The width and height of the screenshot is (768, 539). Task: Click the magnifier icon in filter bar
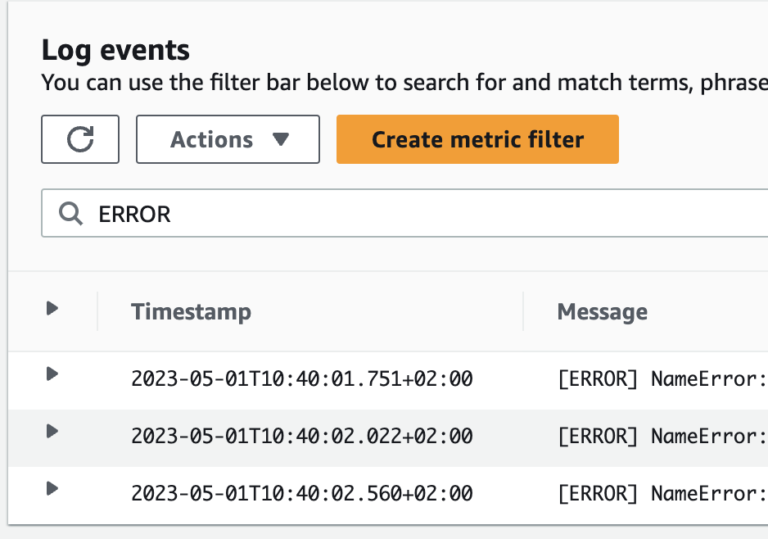pos(70,214)
